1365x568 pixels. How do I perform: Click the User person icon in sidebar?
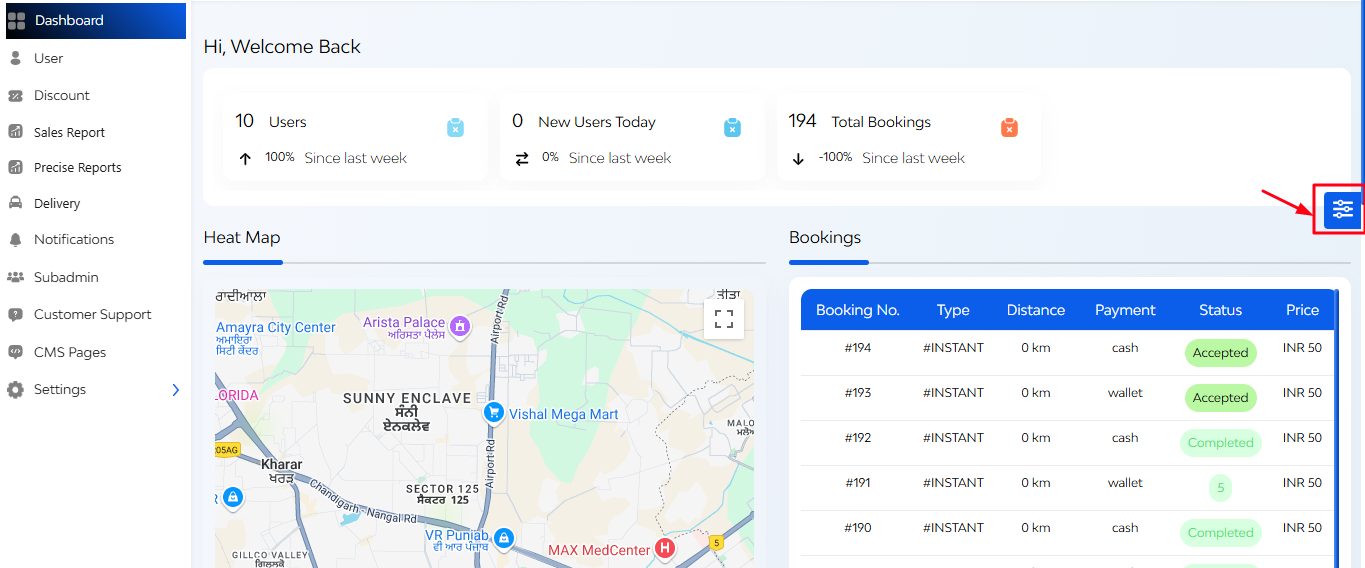point(15,58)
